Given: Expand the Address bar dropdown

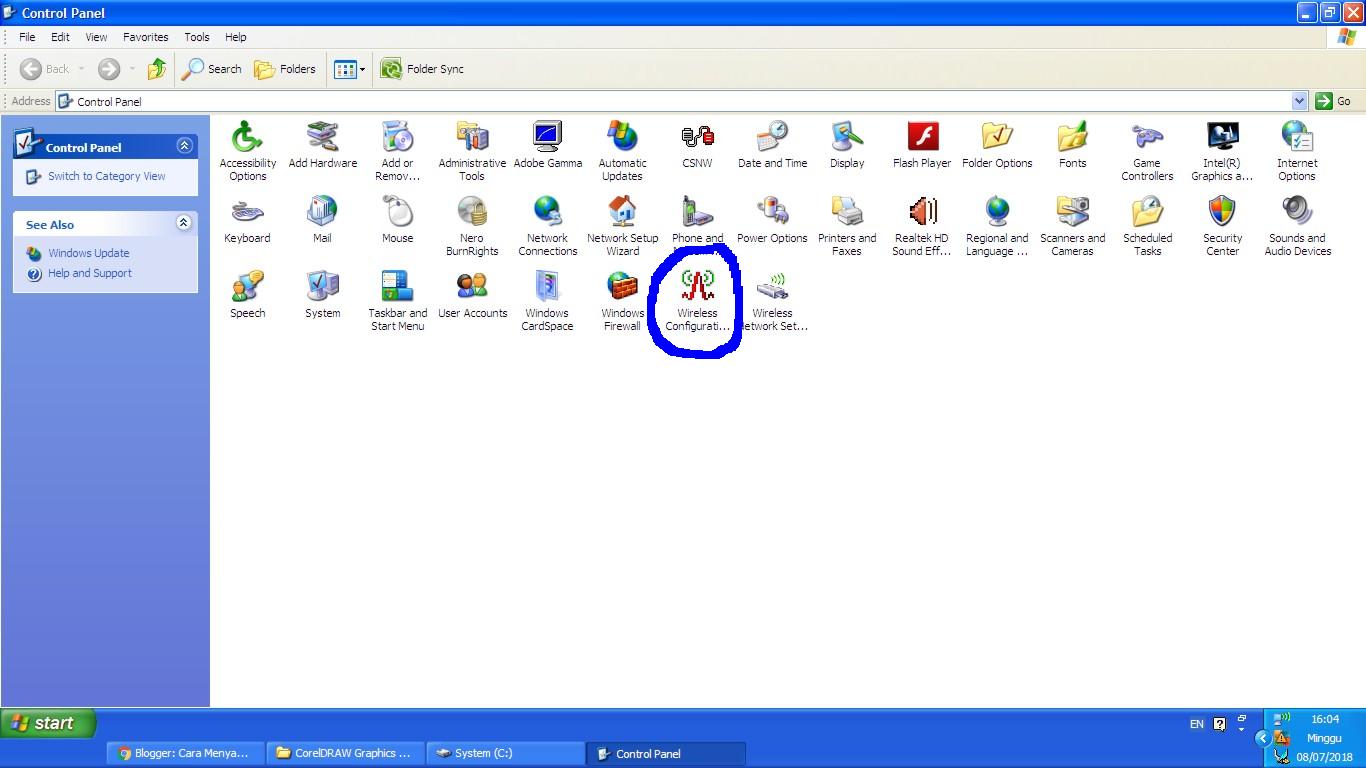Looking at the screenshot, I should (1300, 101).
